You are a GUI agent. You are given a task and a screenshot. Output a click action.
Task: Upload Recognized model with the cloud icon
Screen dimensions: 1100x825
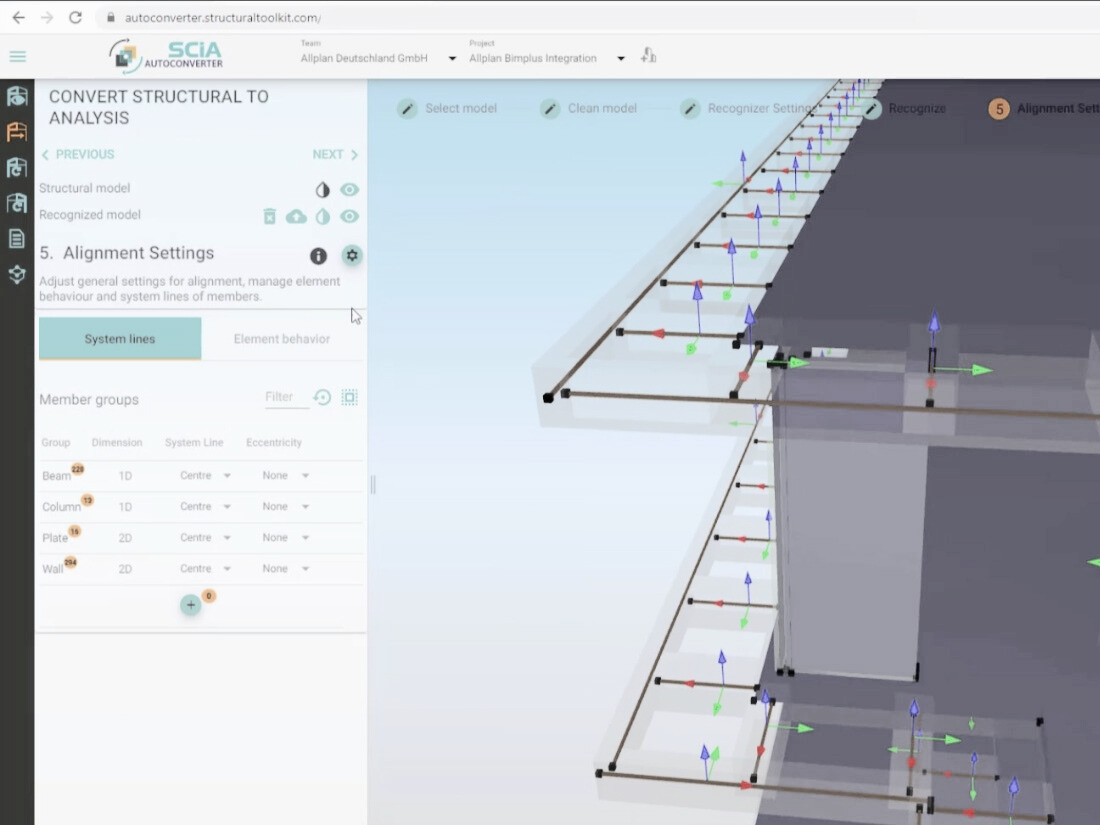click(296, 216)
